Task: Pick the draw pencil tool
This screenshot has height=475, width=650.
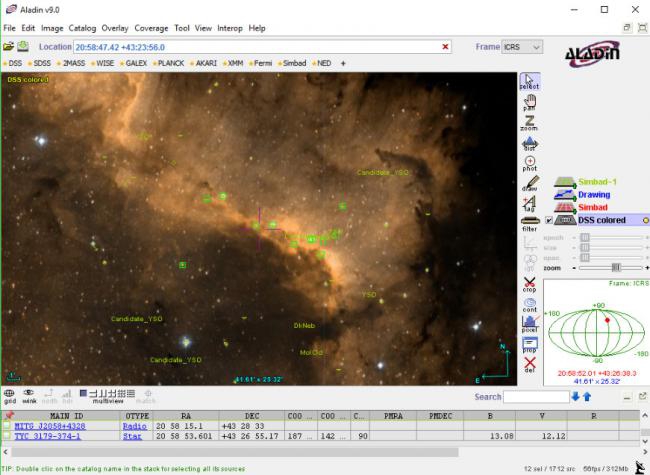Action: [529, 184]
